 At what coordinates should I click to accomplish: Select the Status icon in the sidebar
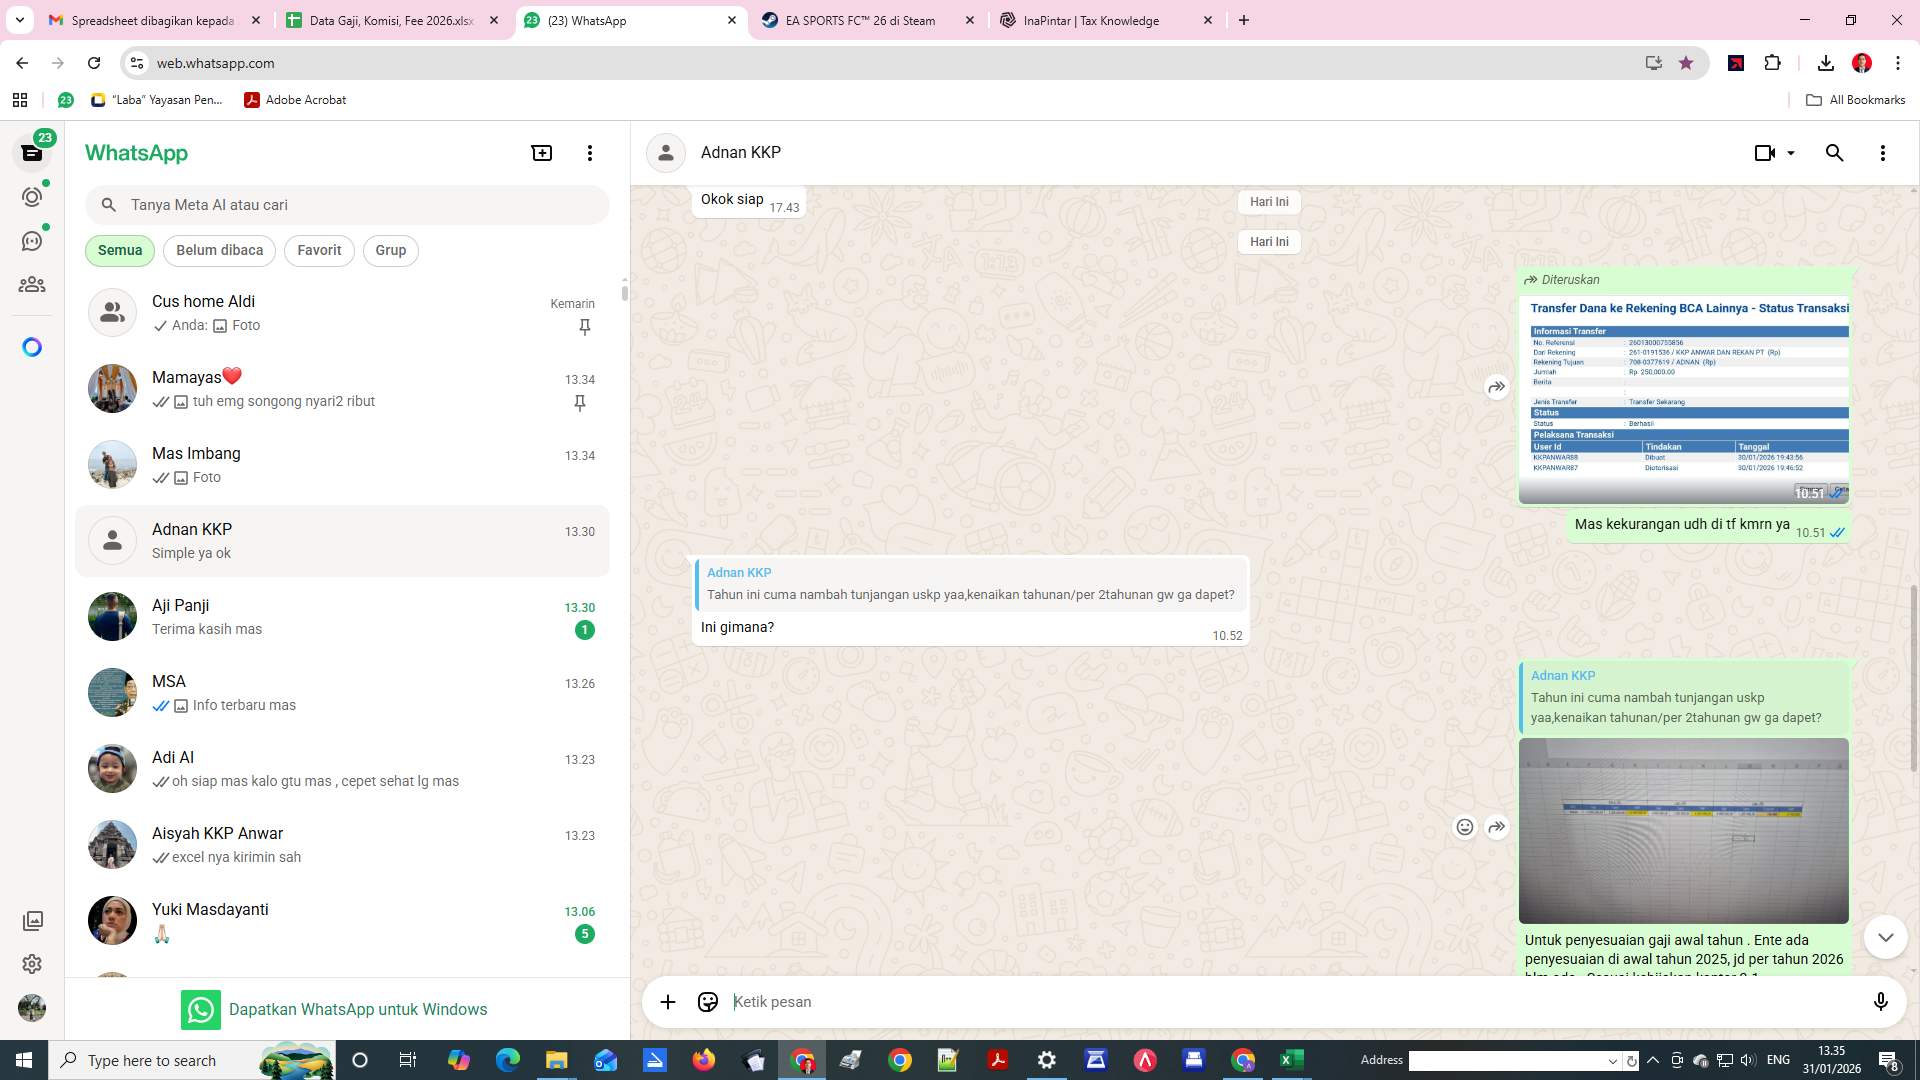[32, 197]
